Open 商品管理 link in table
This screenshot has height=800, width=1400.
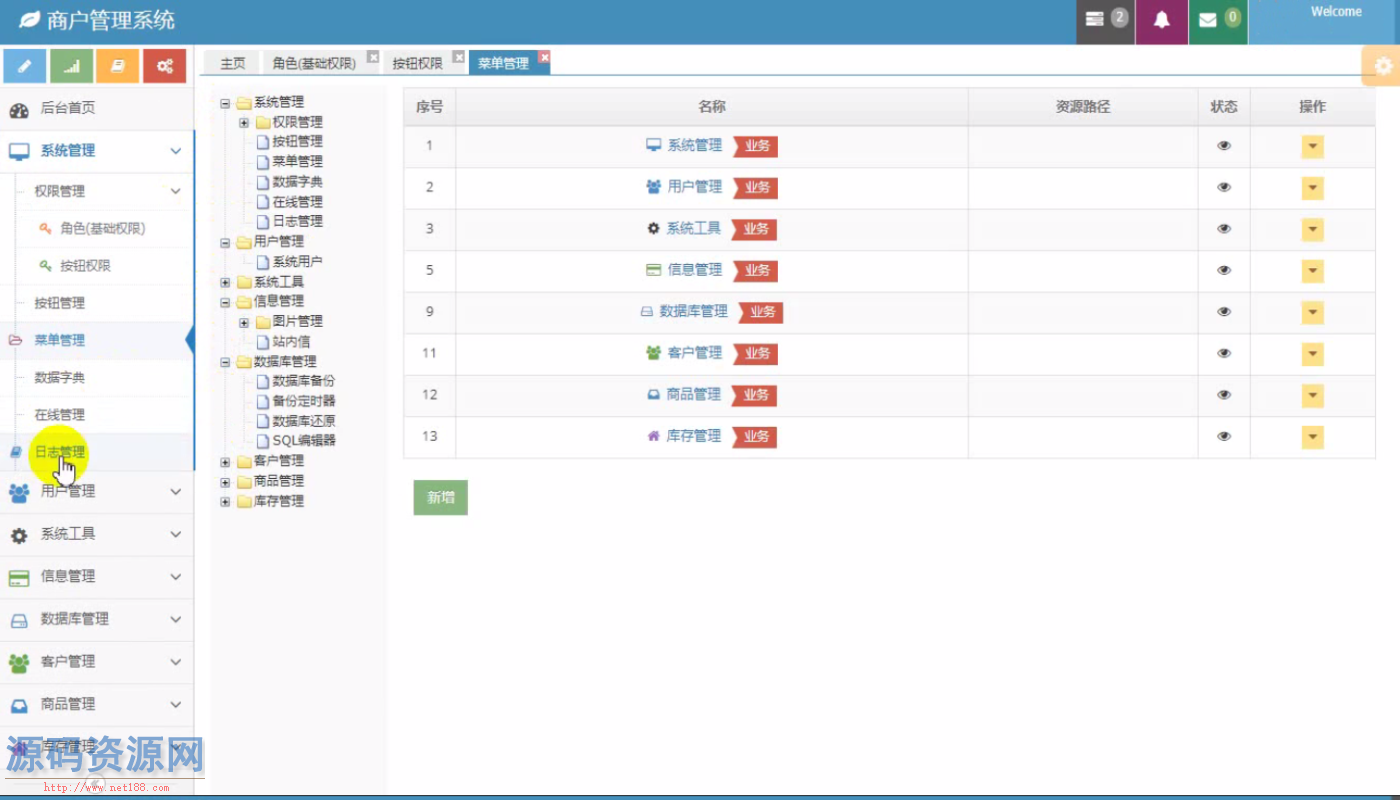pyautogui.click(x=693, y=395)
